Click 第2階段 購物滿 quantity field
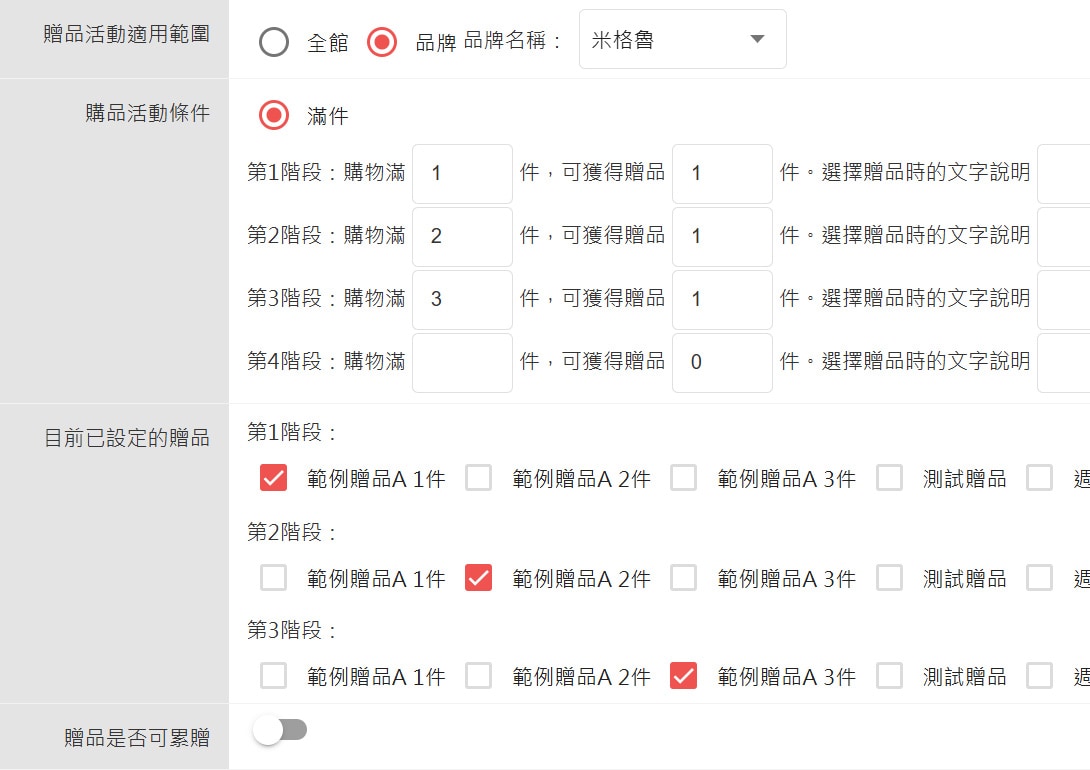The height and width of the screenshot is (770, 1090). (x=462, y=237)
